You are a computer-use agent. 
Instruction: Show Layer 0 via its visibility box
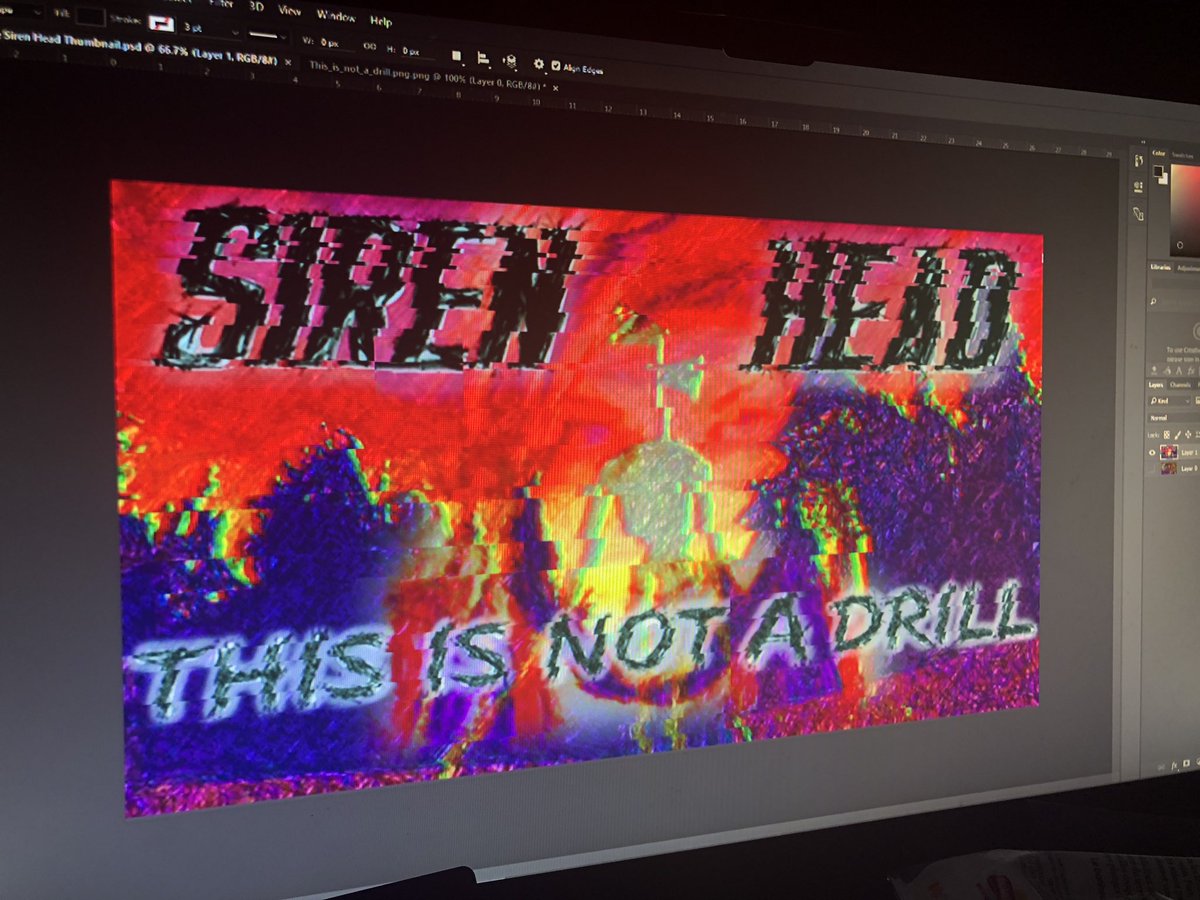tap(1152, 468)
